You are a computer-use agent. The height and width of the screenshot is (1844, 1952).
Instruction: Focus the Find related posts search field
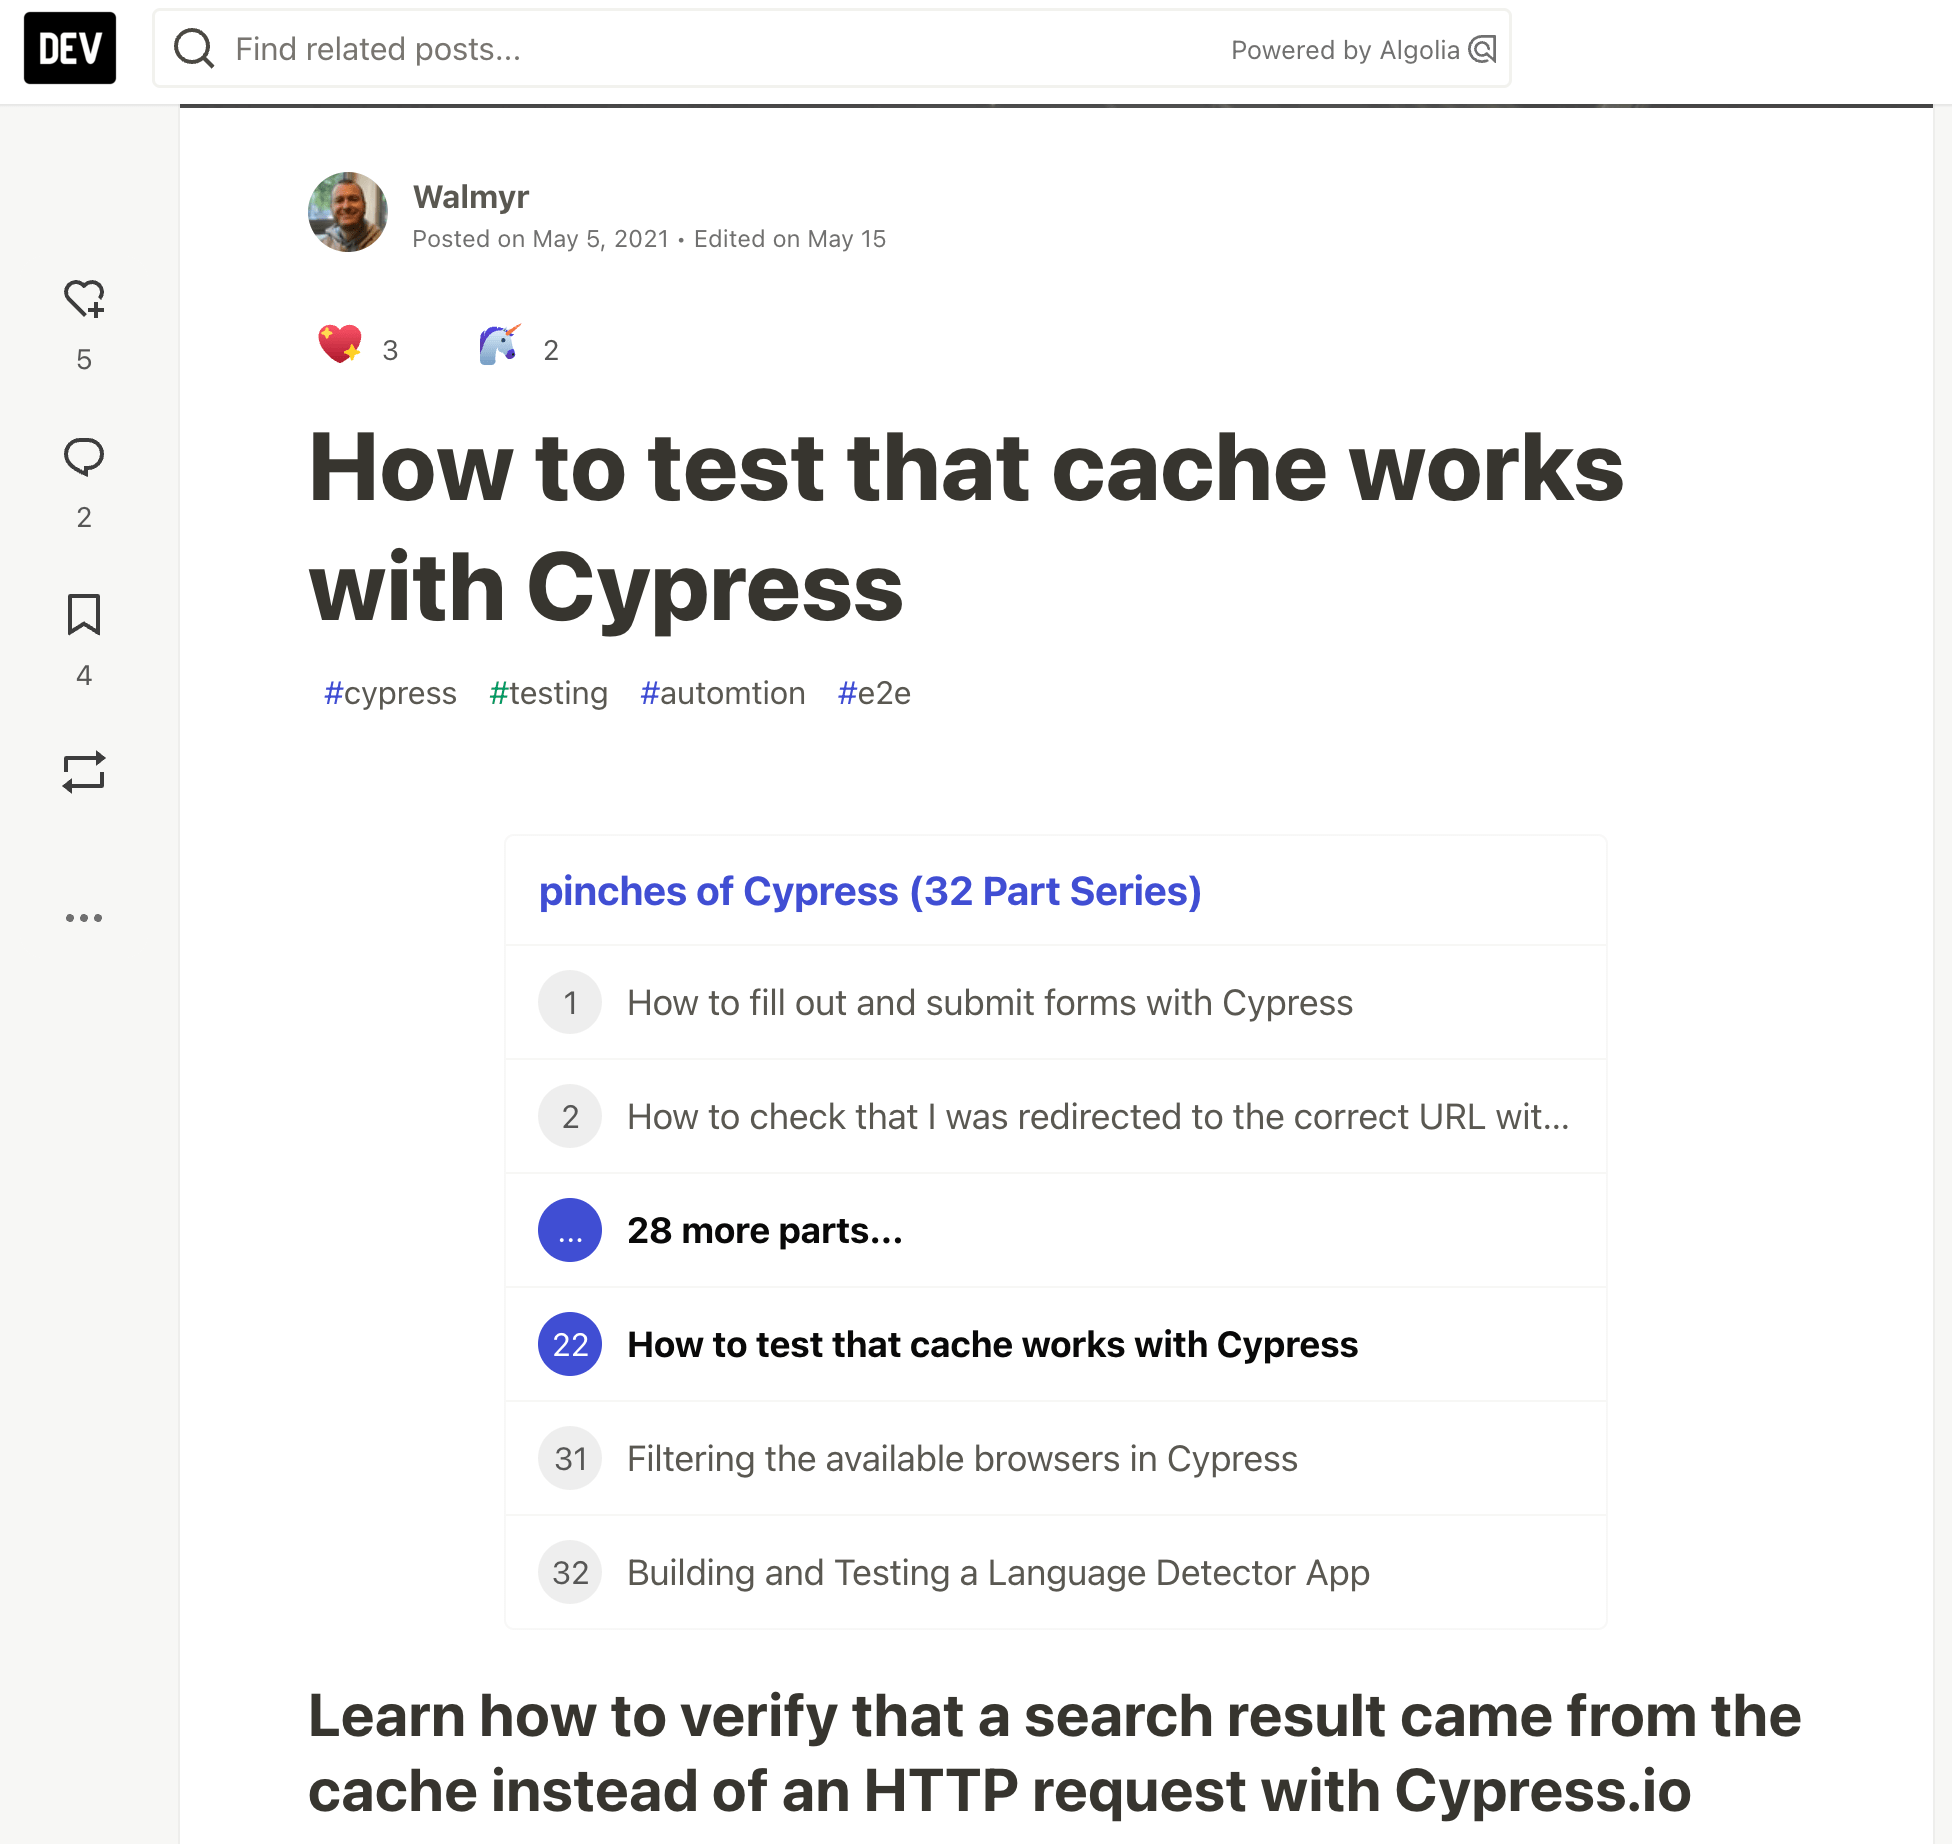click(831, 48)
